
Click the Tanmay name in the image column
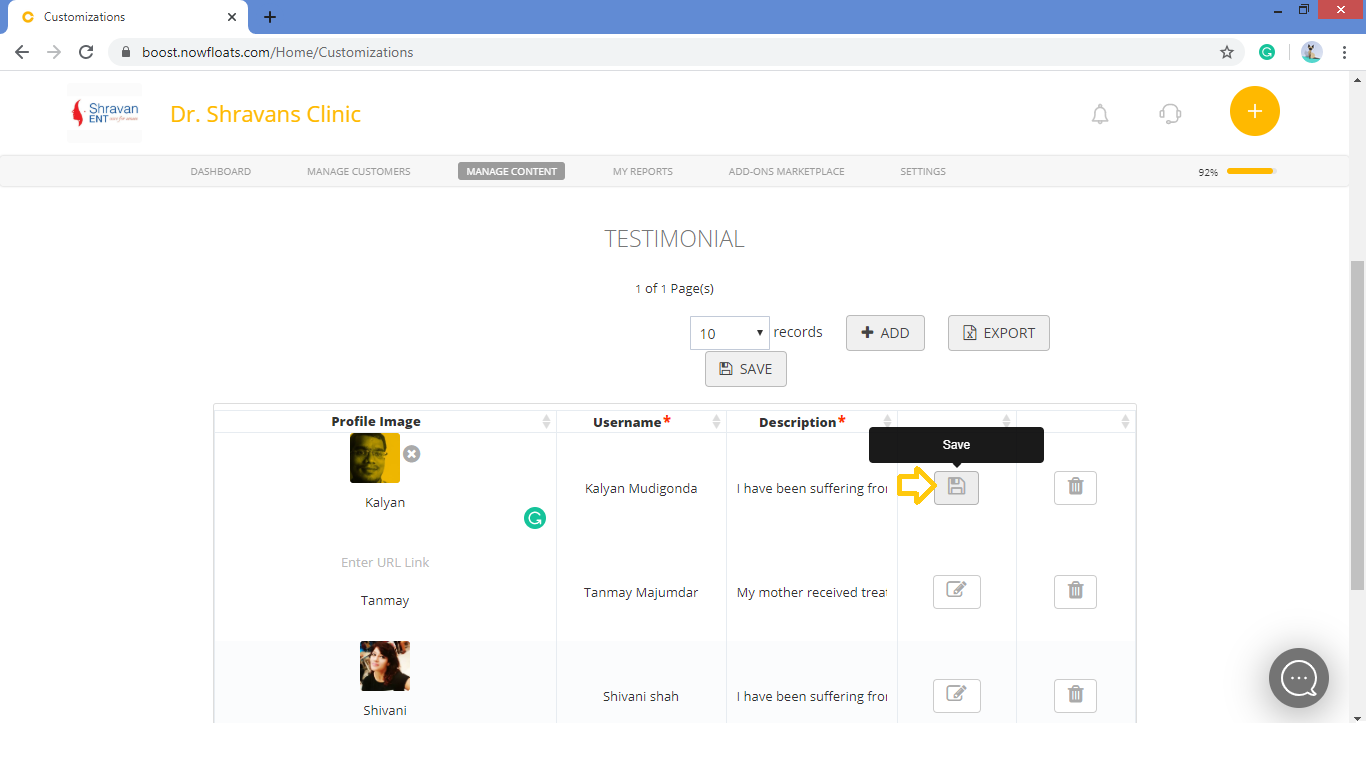pyautogui.click(x=385, y=600)
